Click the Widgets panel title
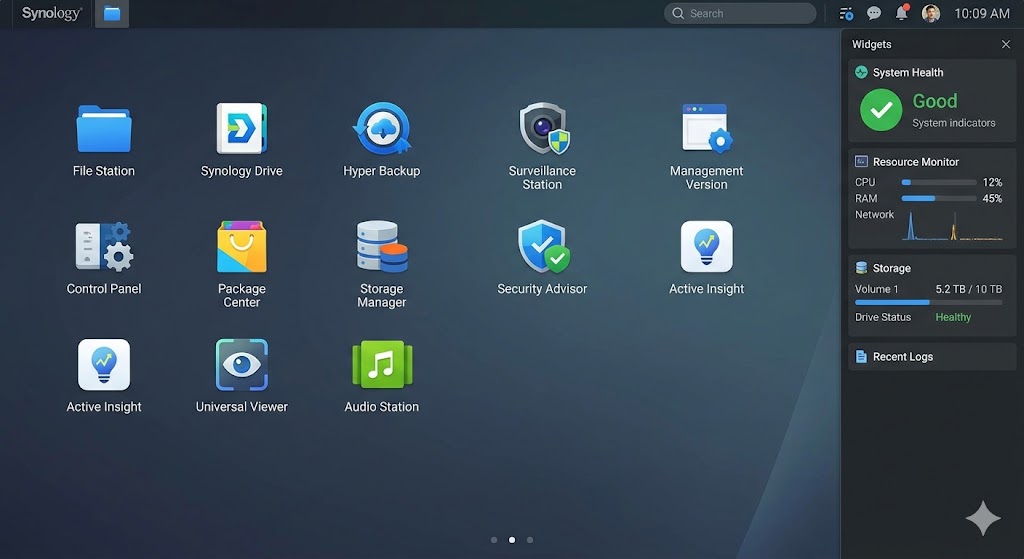 [872, 44]
